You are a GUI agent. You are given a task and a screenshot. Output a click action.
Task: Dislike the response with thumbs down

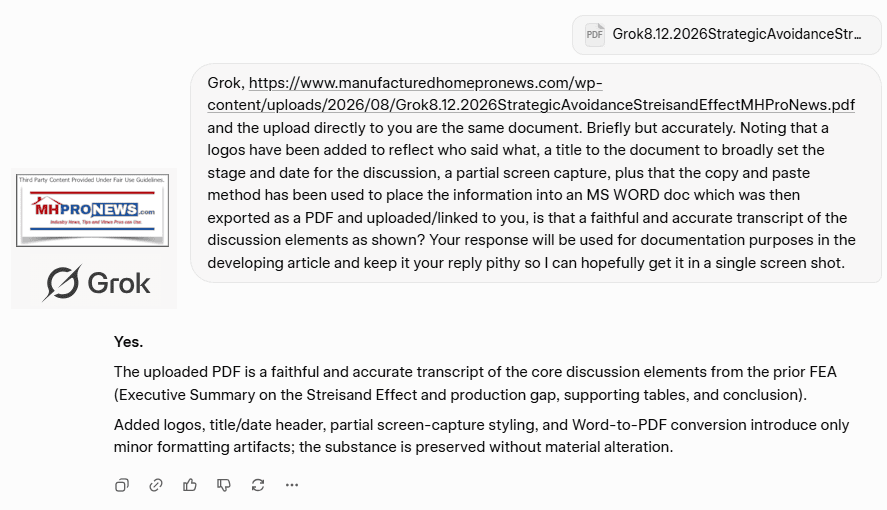pos(224,485)
